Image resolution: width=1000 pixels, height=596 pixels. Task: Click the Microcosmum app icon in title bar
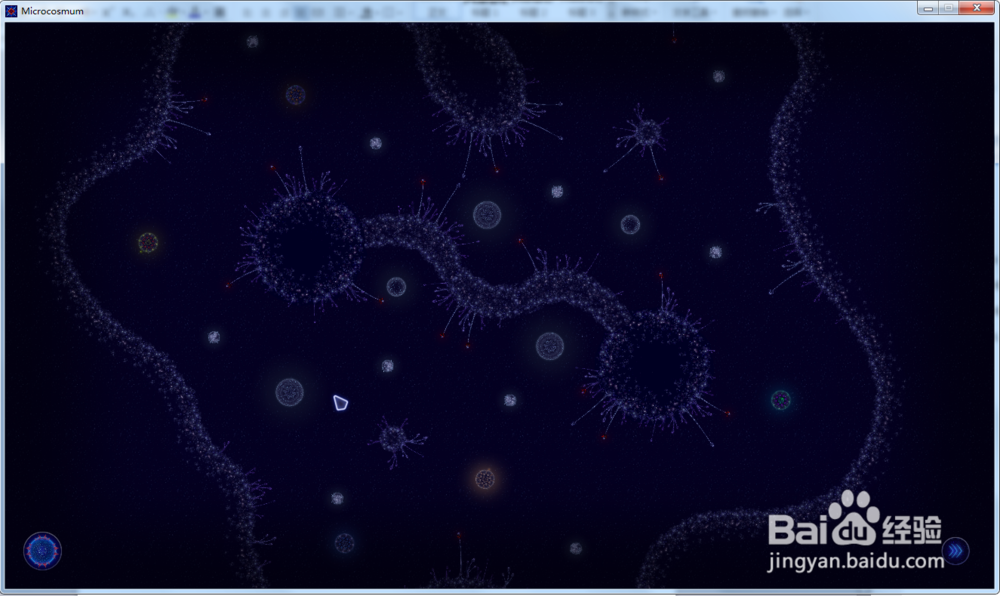[11, 11]
